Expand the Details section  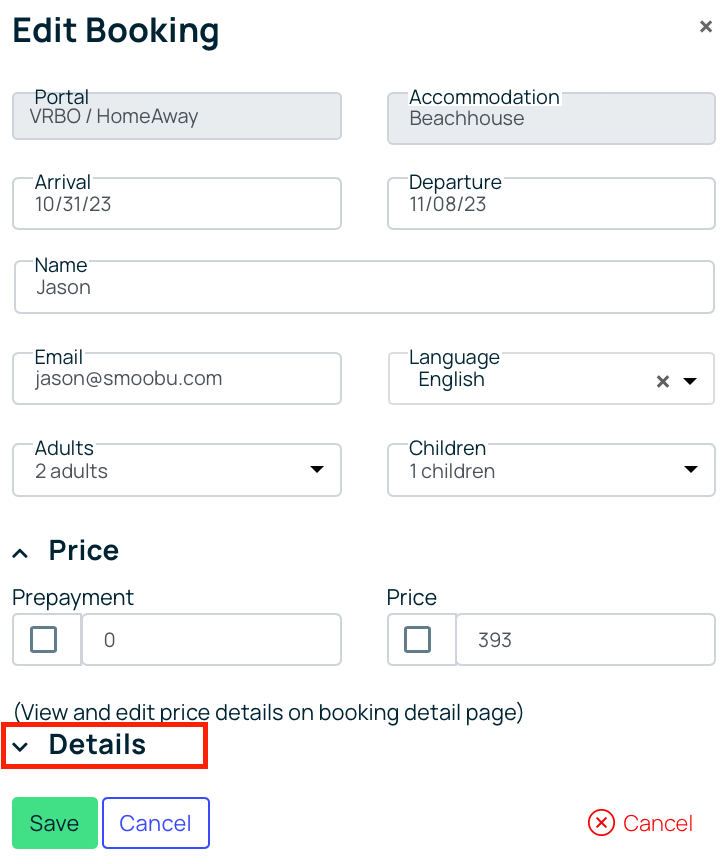pyautogui.click(x=97, y=744)
